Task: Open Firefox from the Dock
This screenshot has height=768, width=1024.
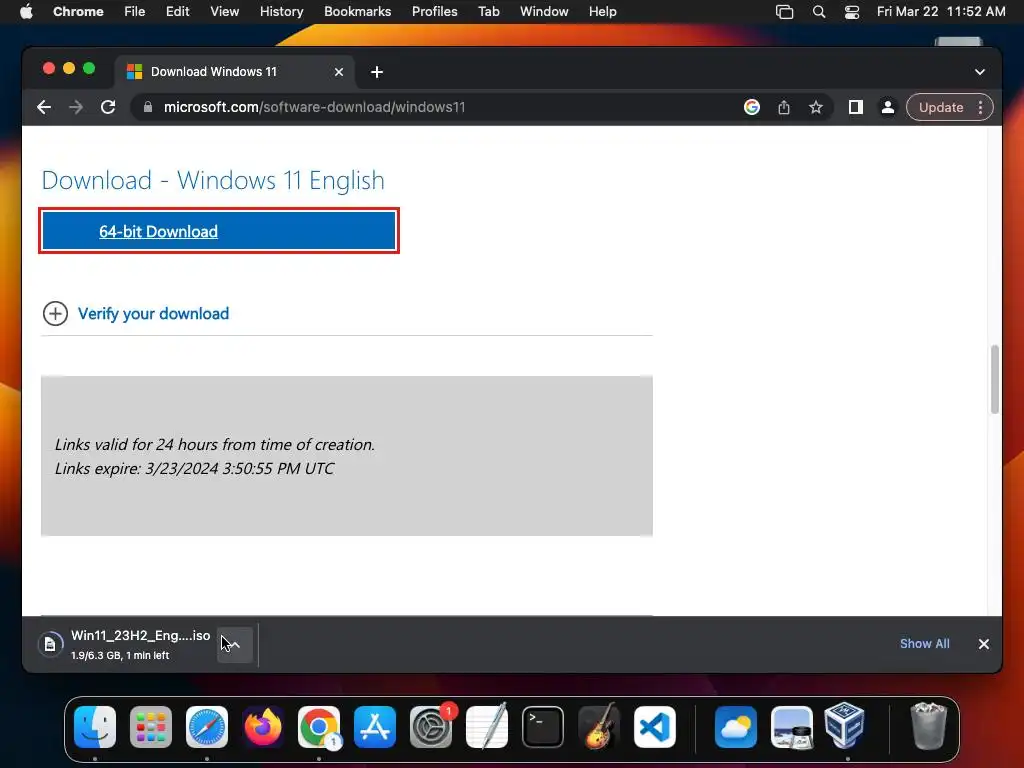Action: 263,727
